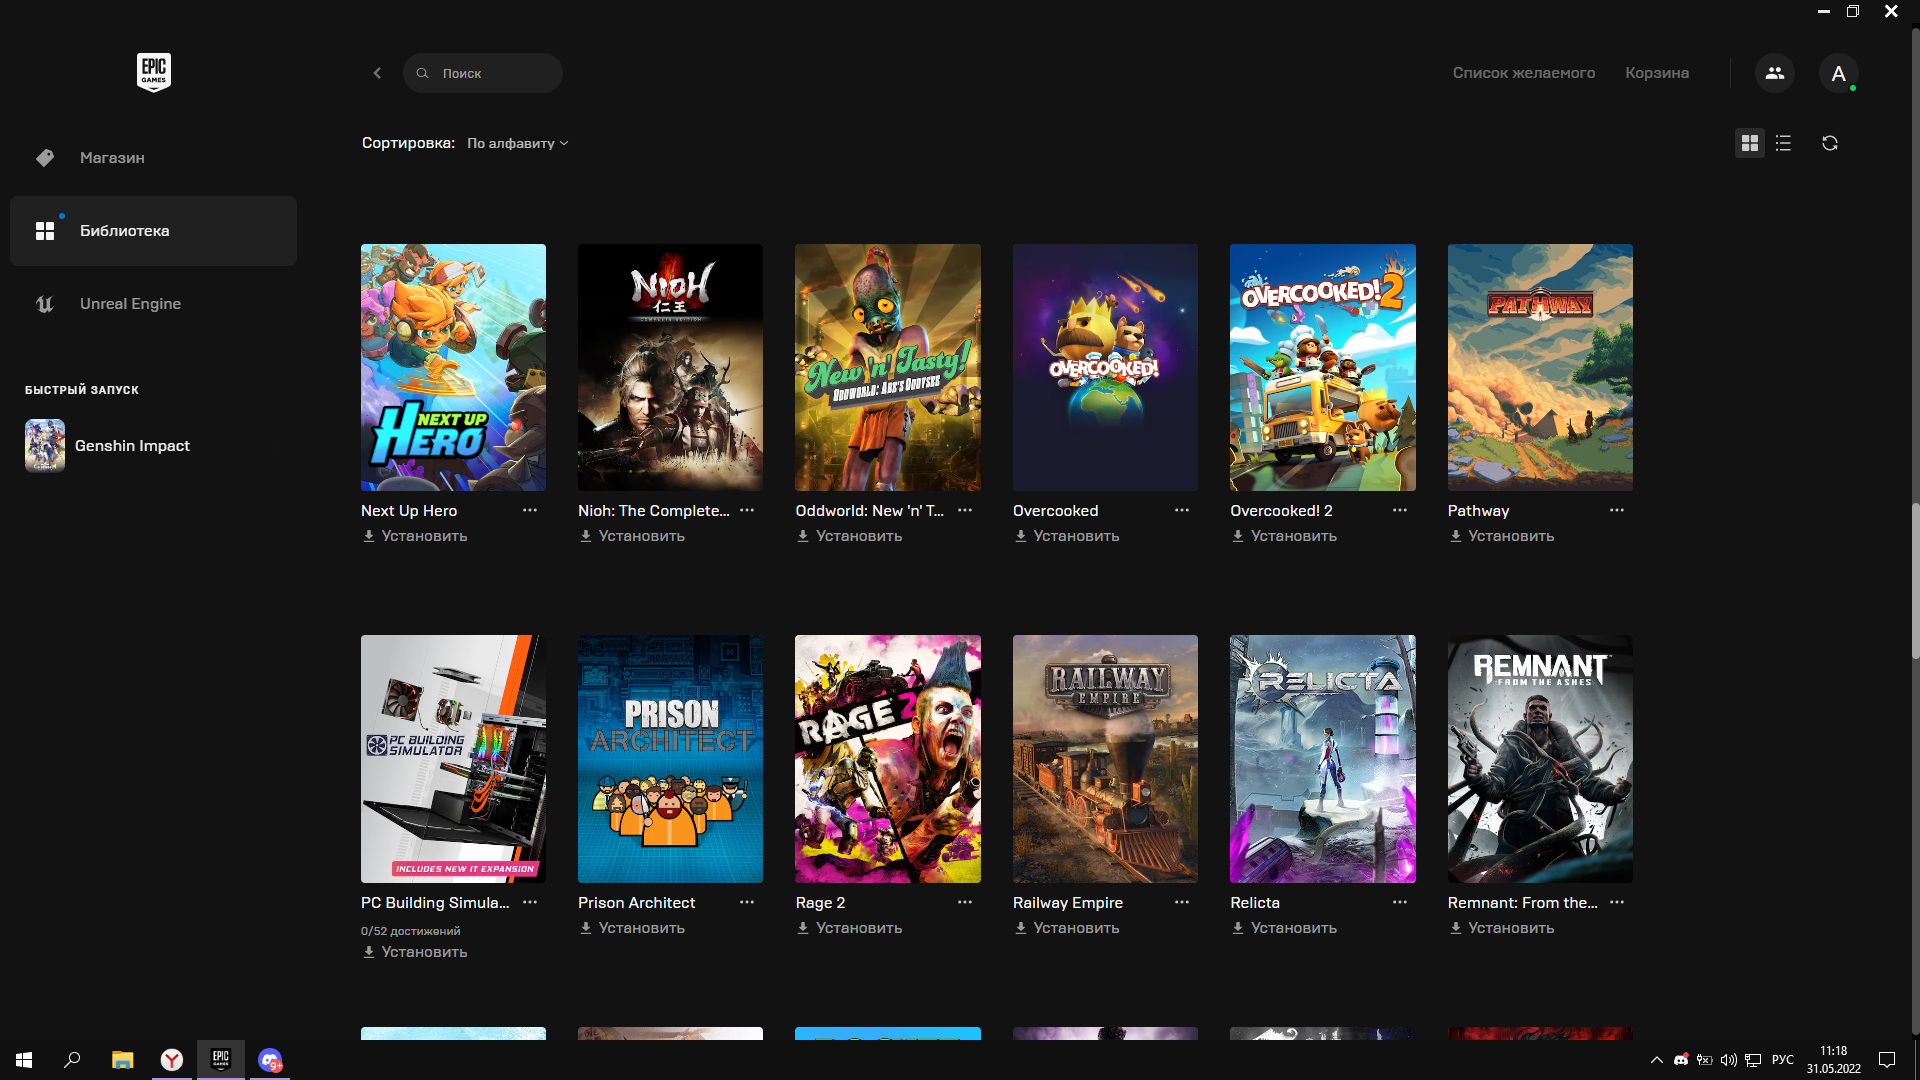The height and width of the screenshot is (1080, 1920).
Task: Open options menu for Rage 2
Action: click(x=965, y=902)
